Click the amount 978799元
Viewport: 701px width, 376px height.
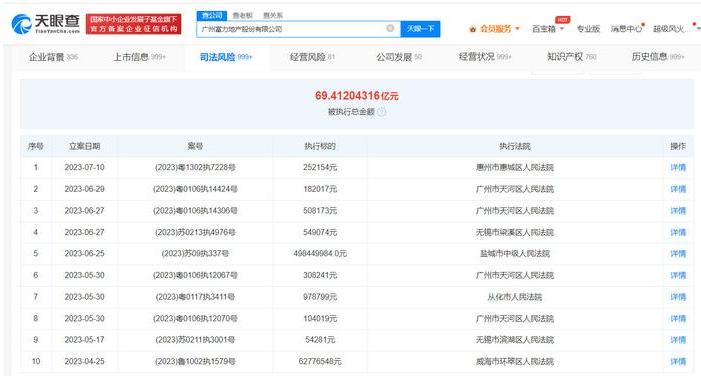(x=320, y=297)
